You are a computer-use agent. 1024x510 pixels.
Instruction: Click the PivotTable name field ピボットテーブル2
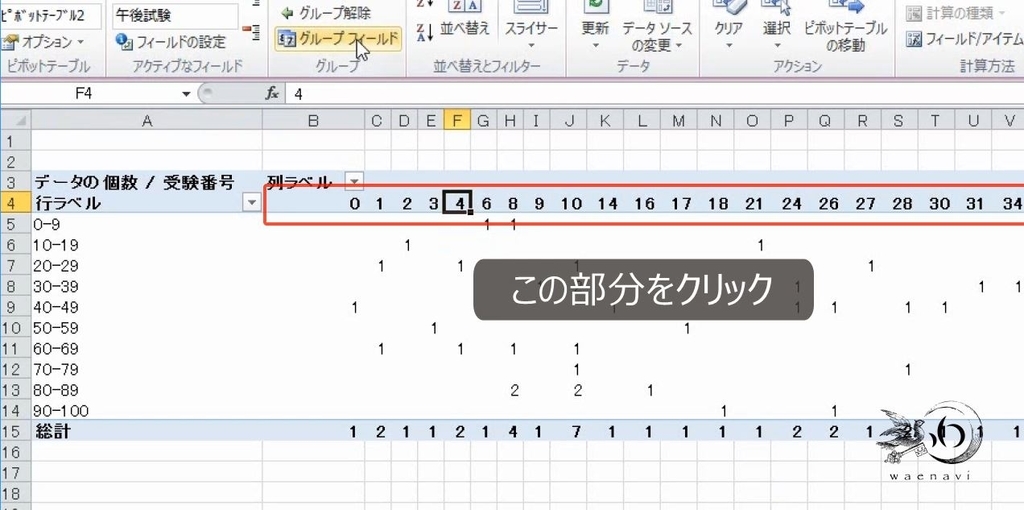tap(50, 16)
